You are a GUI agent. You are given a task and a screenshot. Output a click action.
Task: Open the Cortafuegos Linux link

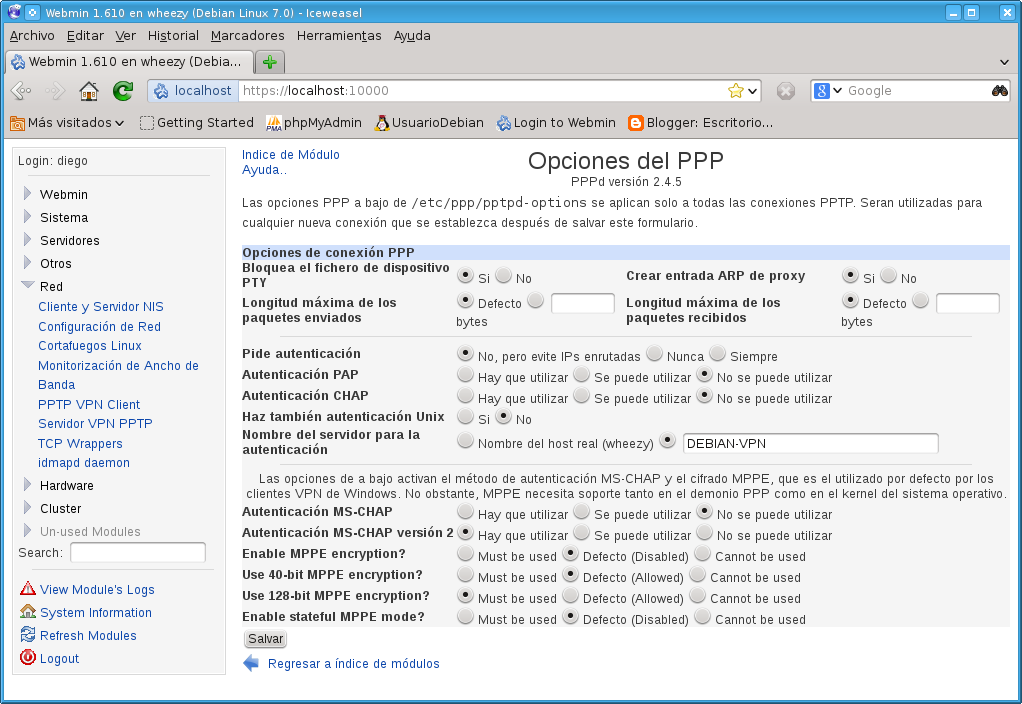point(90,345)
